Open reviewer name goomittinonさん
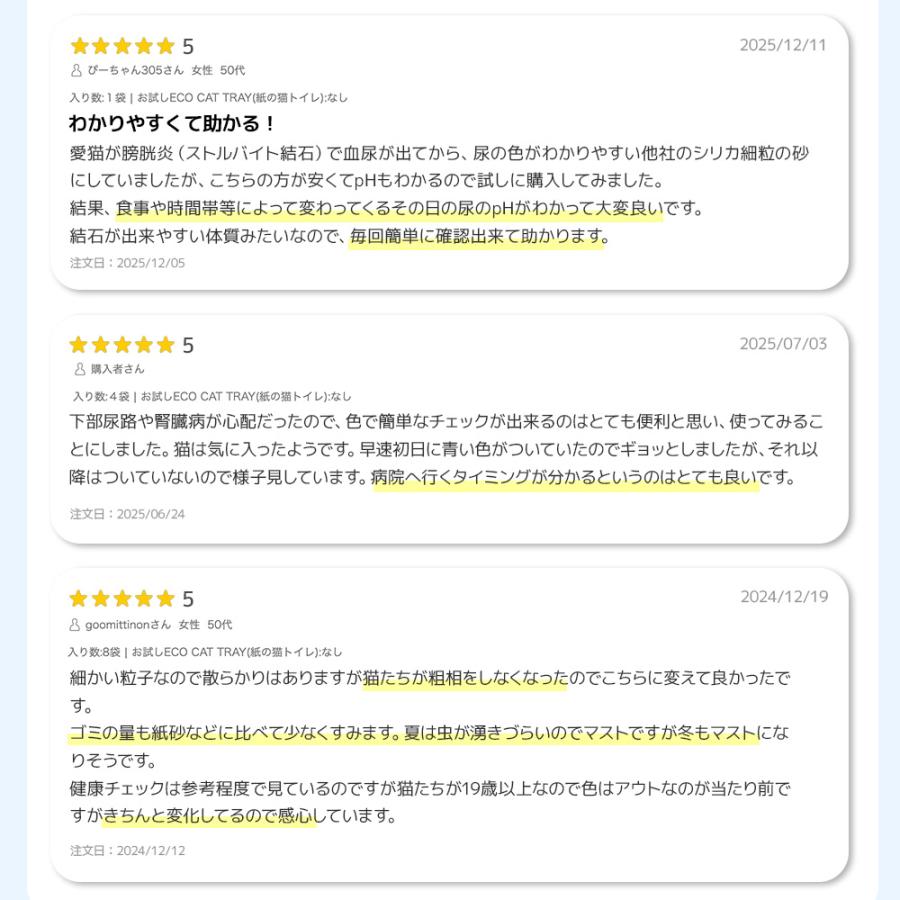This screenshot has height=900, width=900. point(128,625)
